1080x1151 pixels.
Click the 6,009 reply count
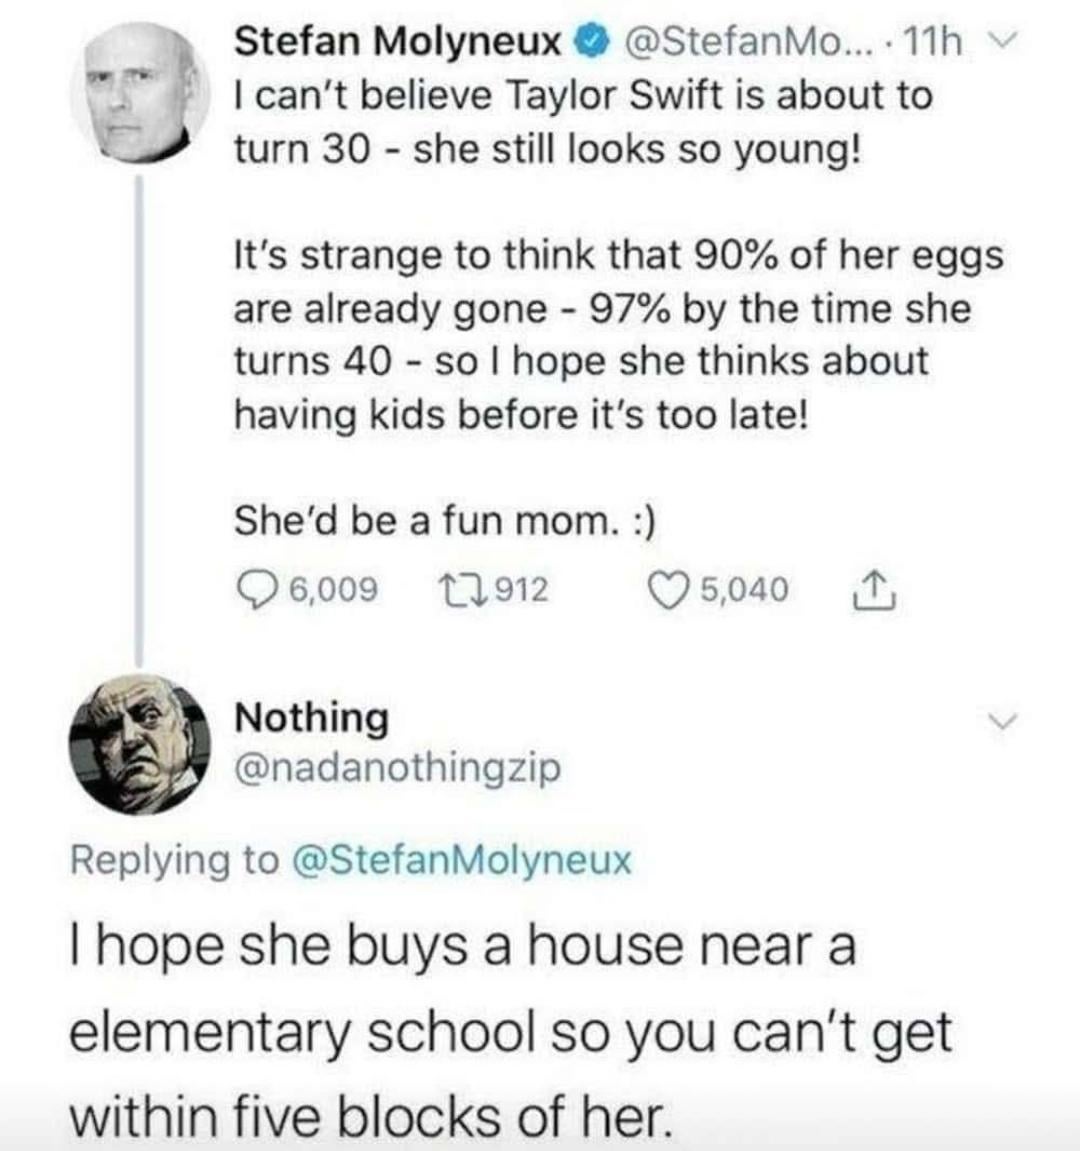click(x=332, y=590)
